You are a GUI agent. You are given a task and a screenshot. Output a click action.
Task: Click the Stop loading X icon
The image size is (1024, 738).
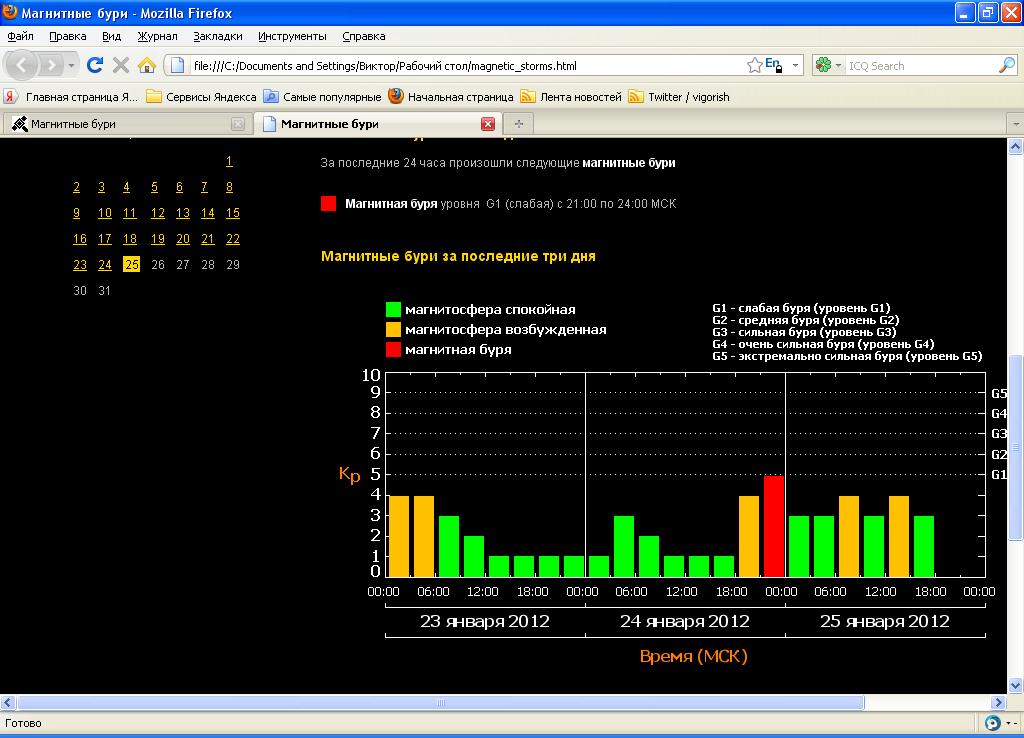click(x=121, y=65)
